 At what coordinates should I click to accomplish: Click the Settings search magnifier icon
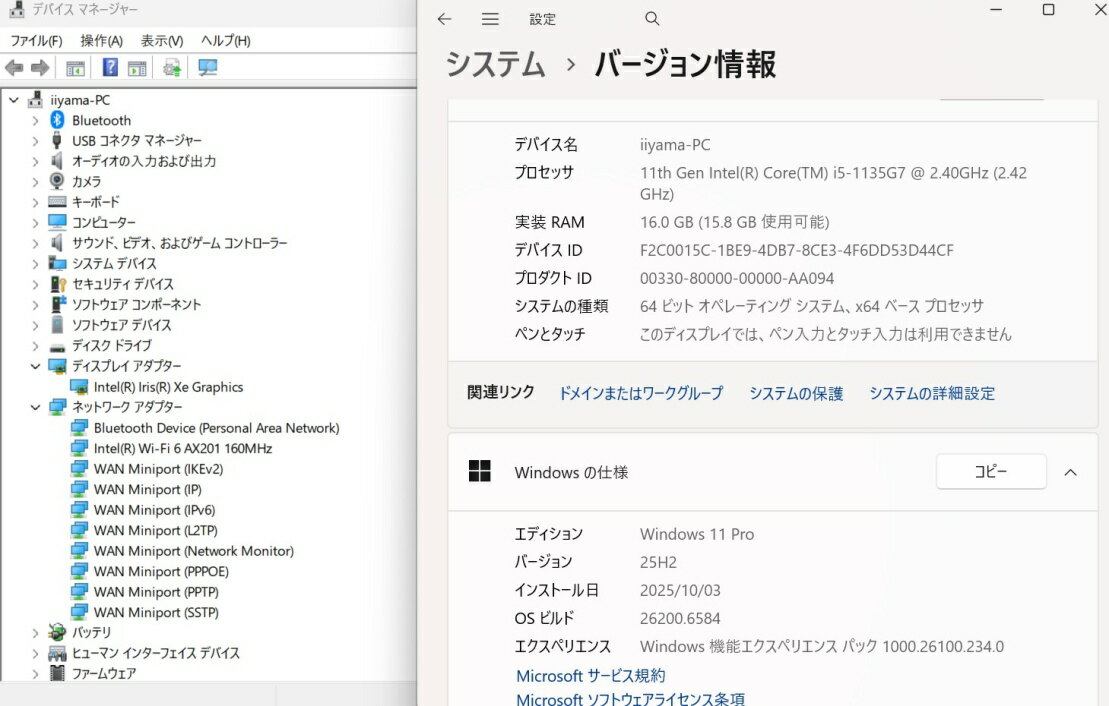[652, 19]
